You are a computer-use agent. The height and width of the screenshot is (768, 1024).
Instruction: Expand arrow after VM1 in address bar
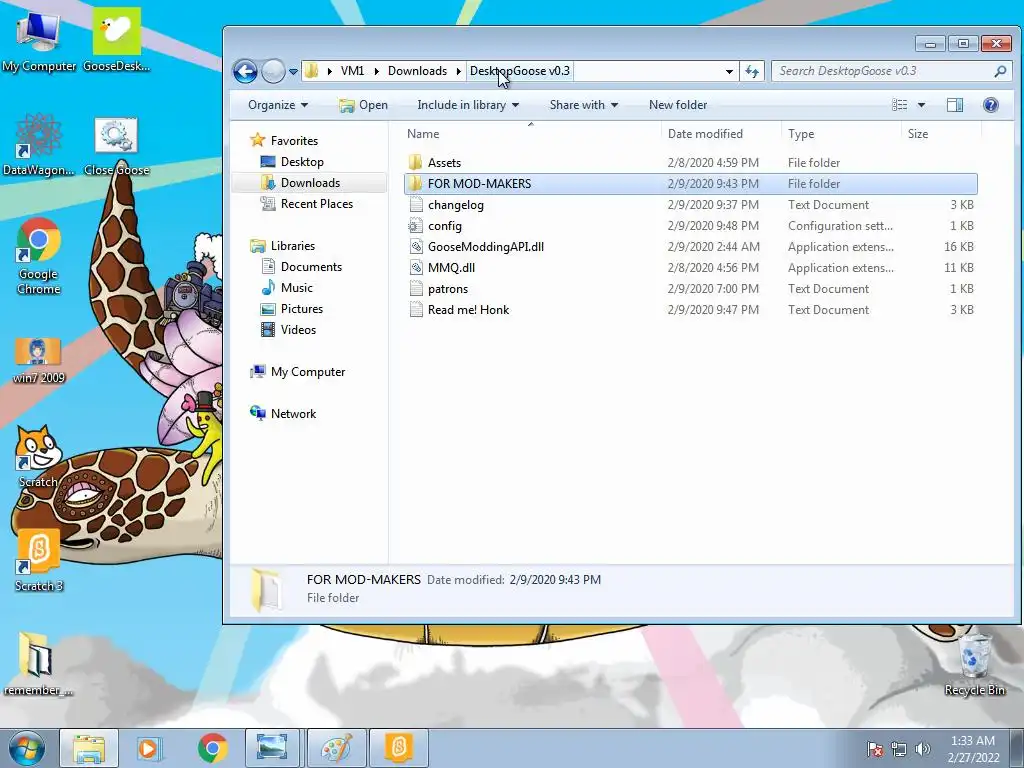tap(376, 71)
